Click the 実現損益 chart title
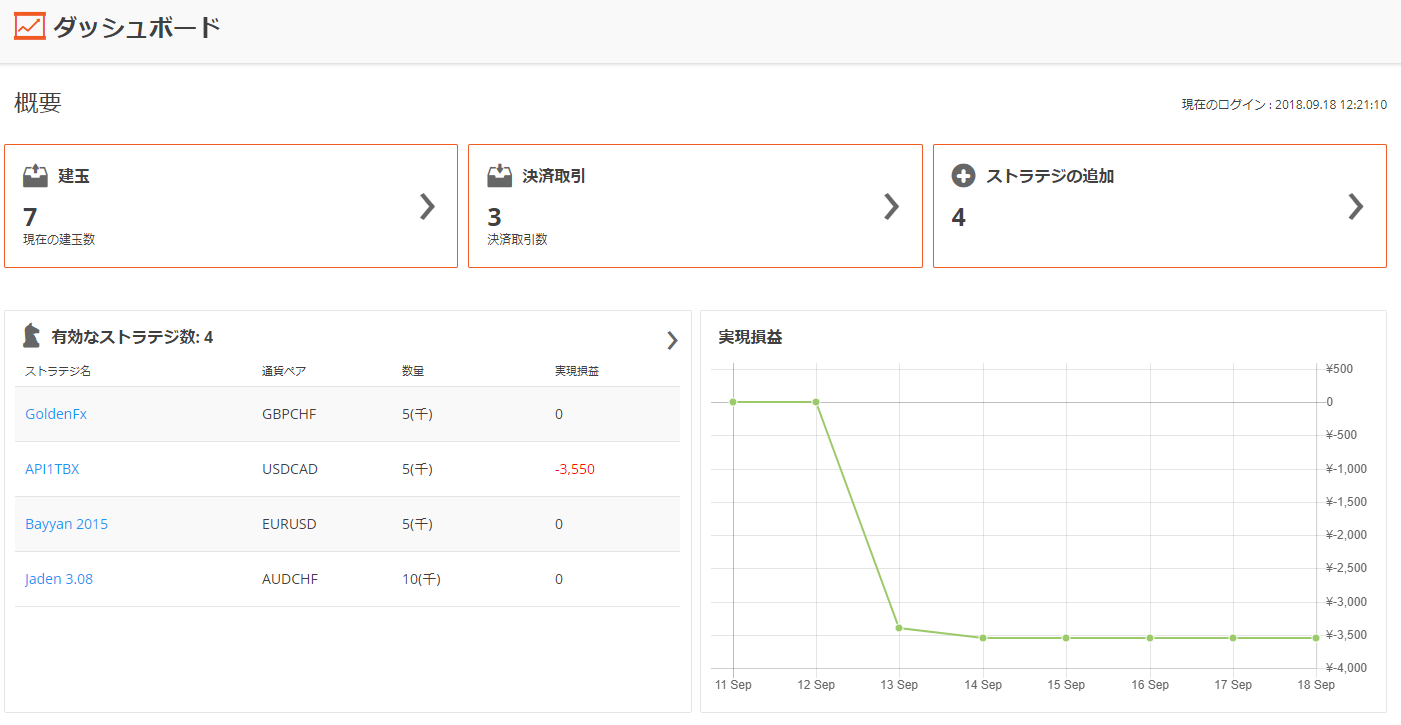1401x725 pixels. coord(750,337)
